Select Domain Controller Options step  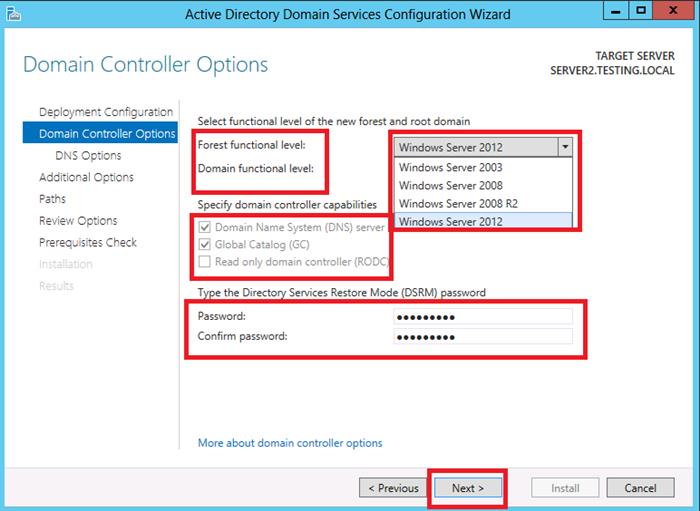click(x=100, y=133)
